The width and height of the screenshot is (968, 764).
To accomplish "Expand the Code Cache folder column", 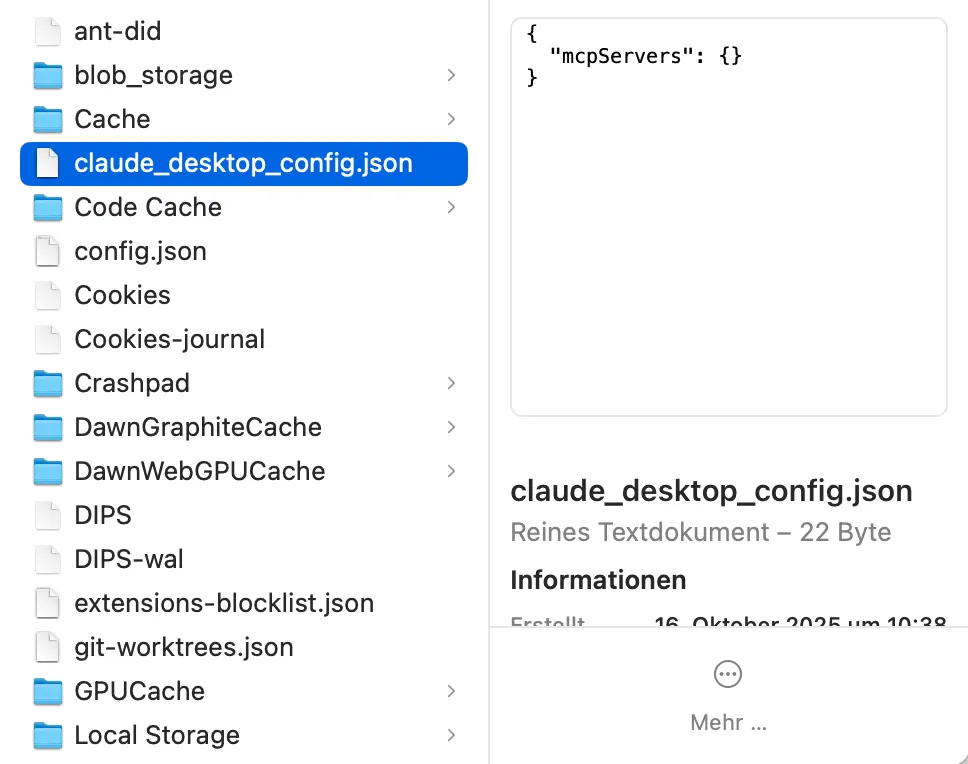I will [x=451, y=207].
